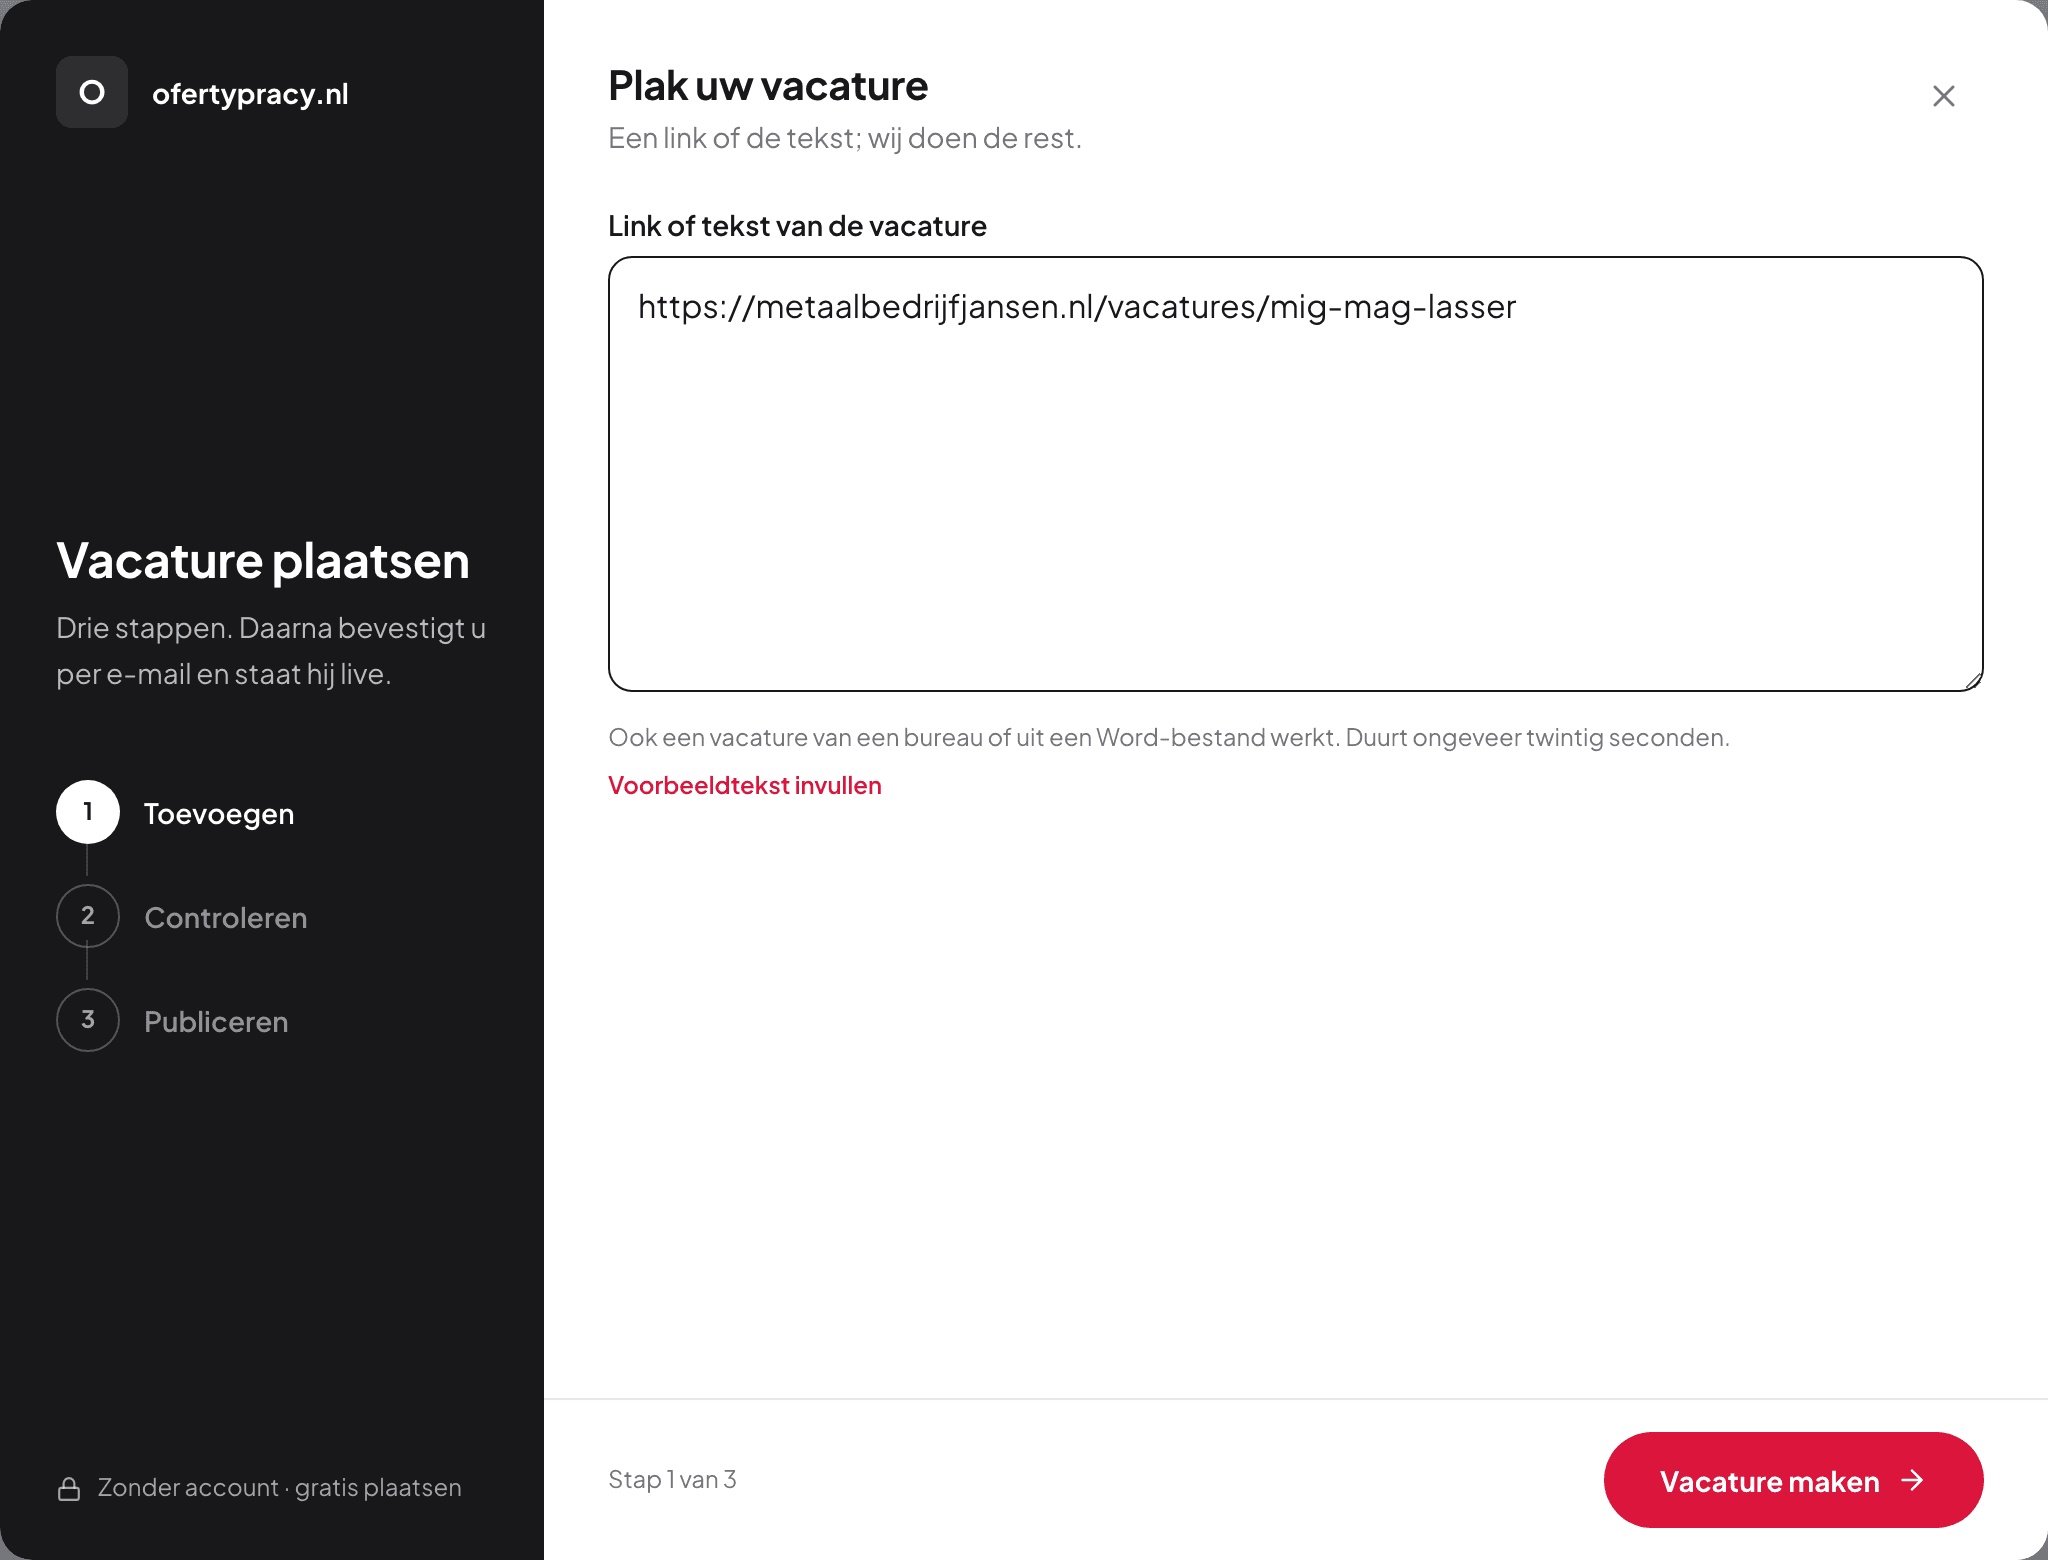Click the lock icon beside Zonder account
Screen dimensions: 2048x1560
tap(69, 1488)
